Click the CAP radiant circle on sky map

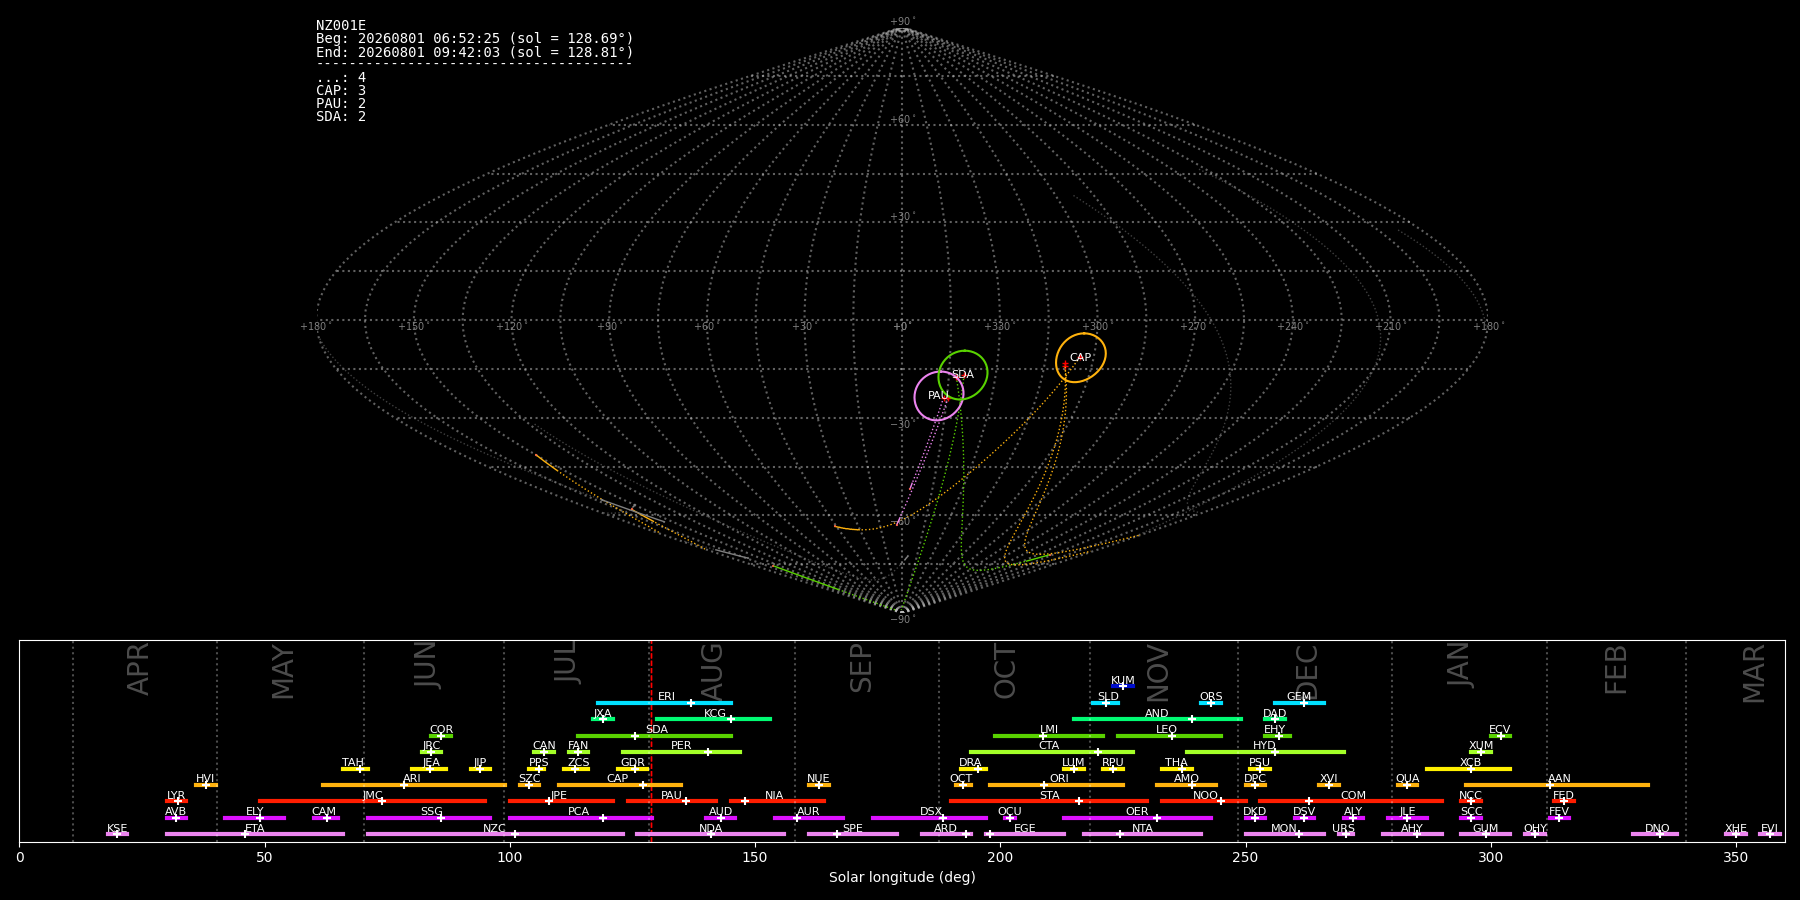click(x=1081, y=358)
